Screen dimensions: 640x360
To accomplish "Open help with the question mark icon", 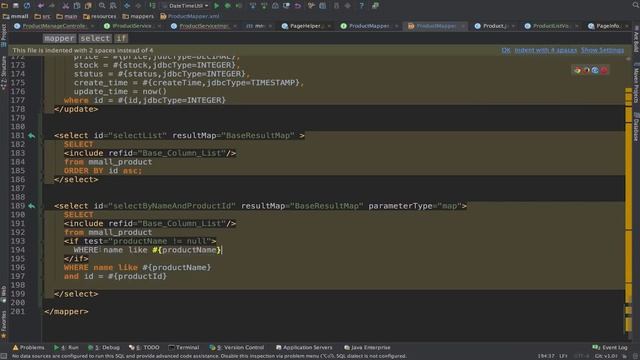I will coord(361,6).
